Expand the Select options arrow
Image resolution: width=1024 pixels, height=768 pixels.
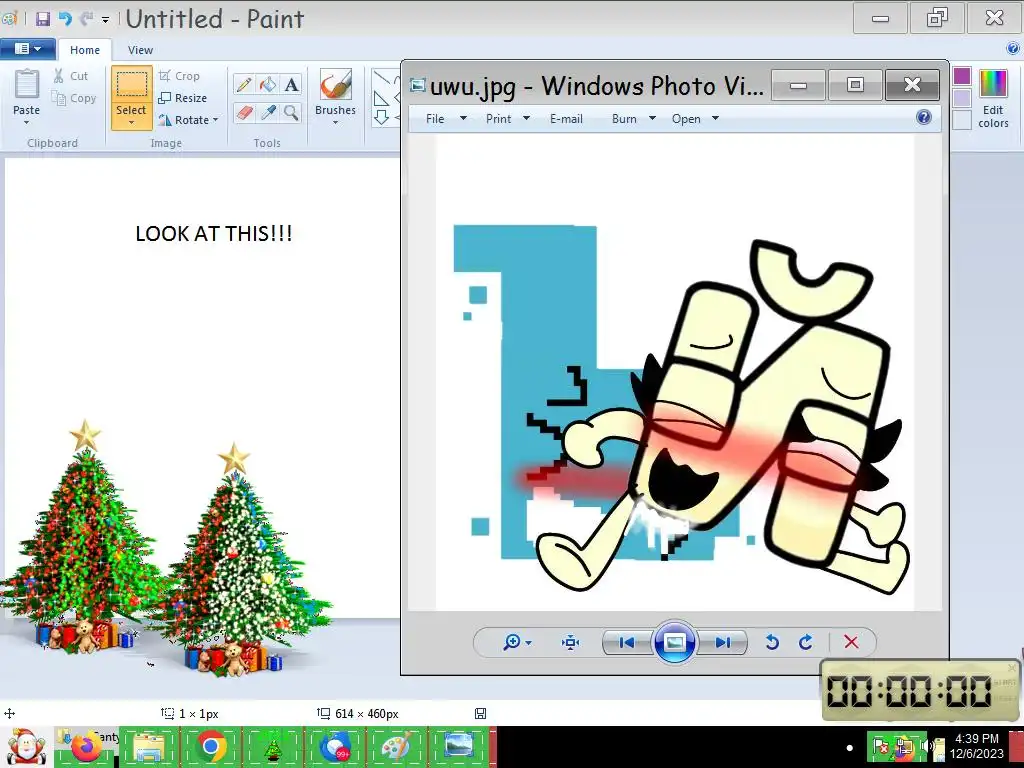pyautogui.click(x=131, y=121)
